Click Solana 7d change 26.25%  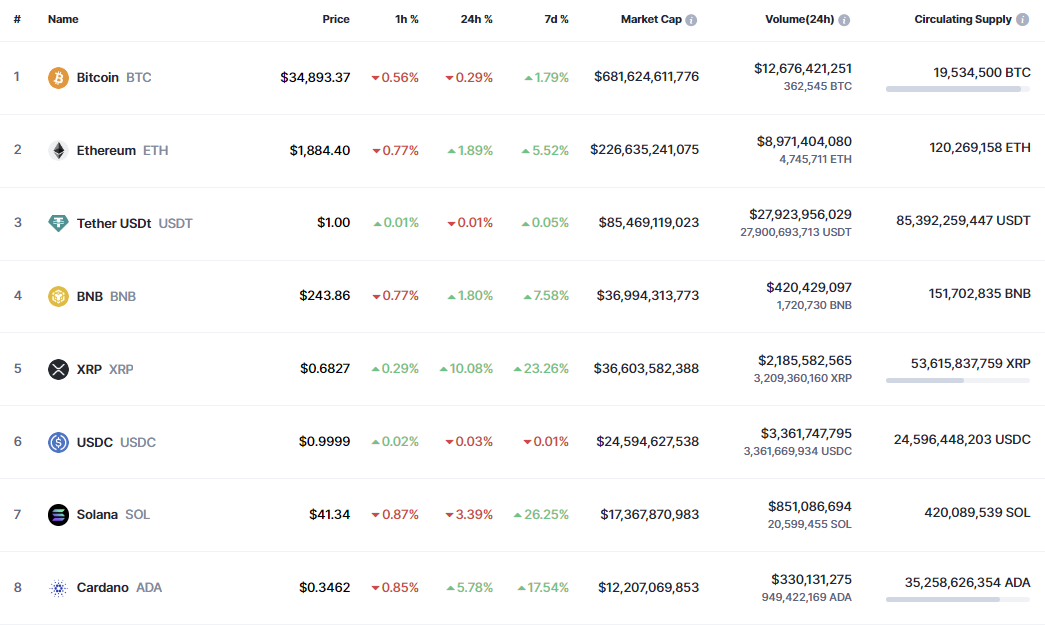(541, 514)
